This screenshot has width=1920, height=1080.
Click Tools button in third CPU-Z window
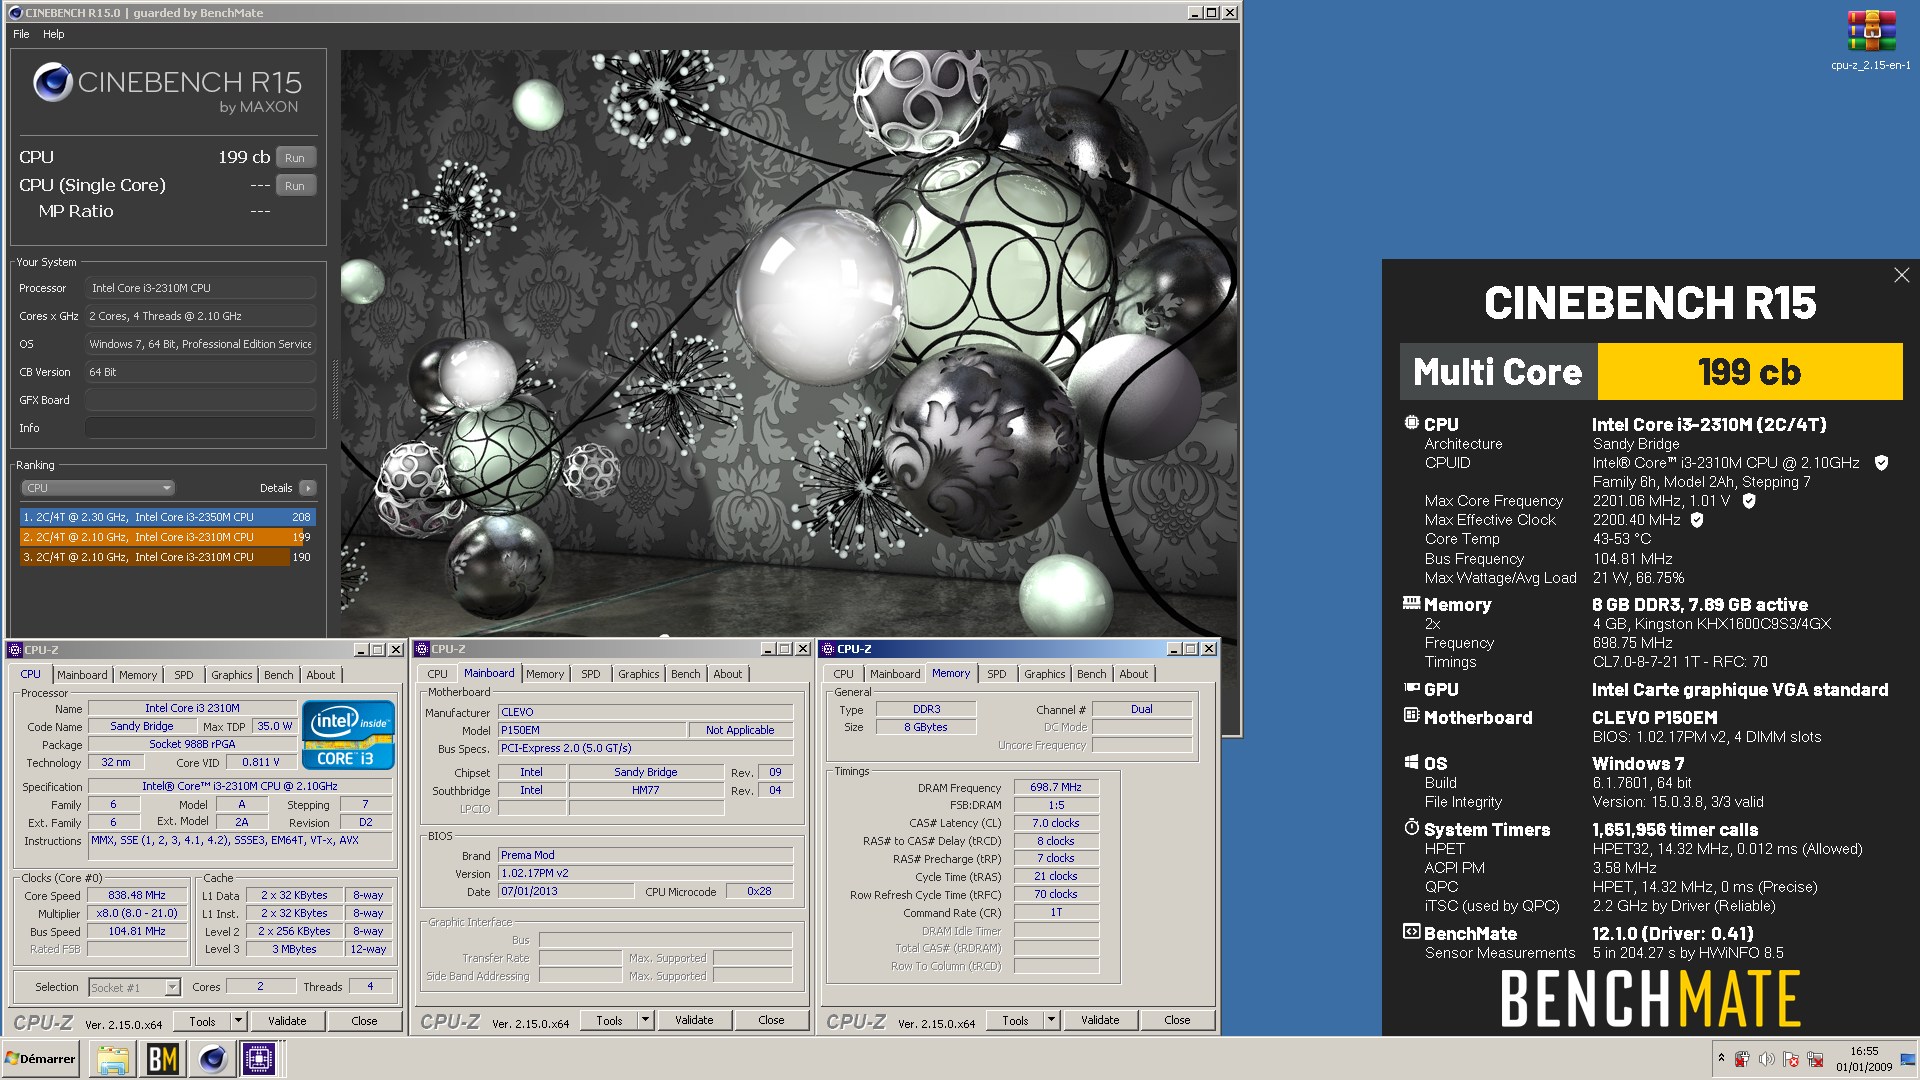point(1015,1020)
